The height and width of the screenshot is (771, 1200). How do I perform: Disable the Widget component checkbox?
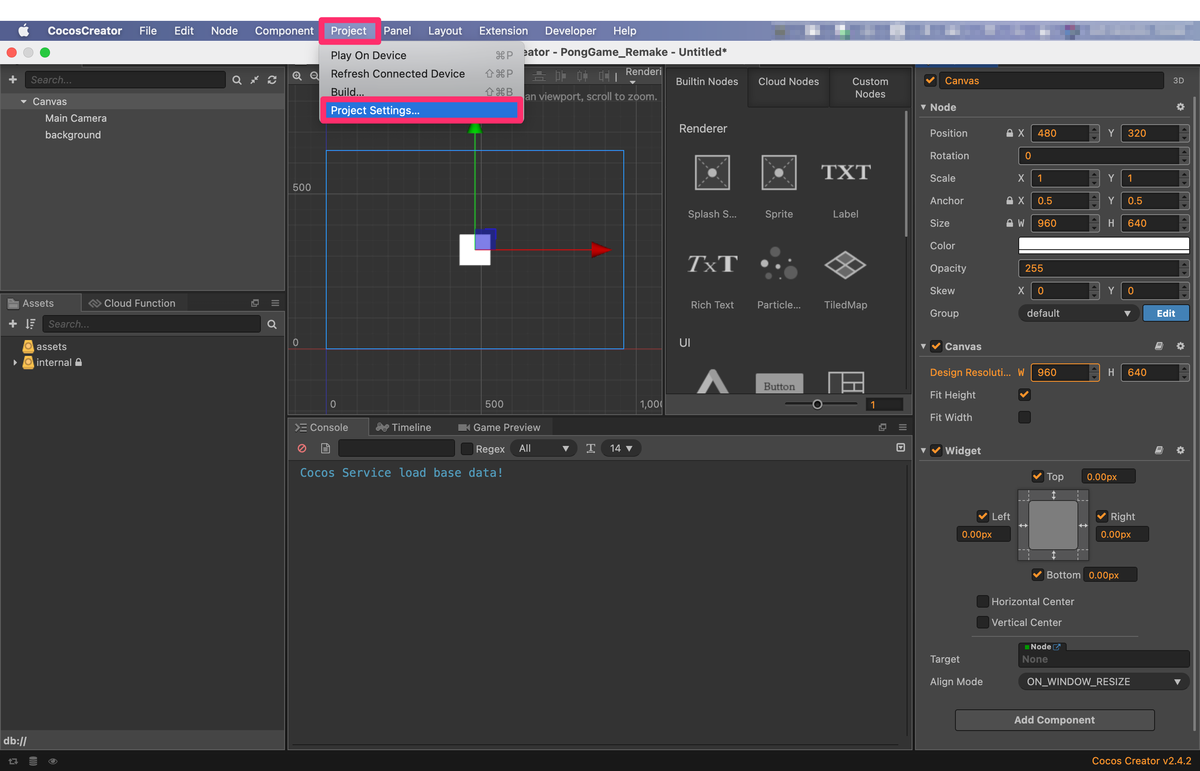click(936, 451)
